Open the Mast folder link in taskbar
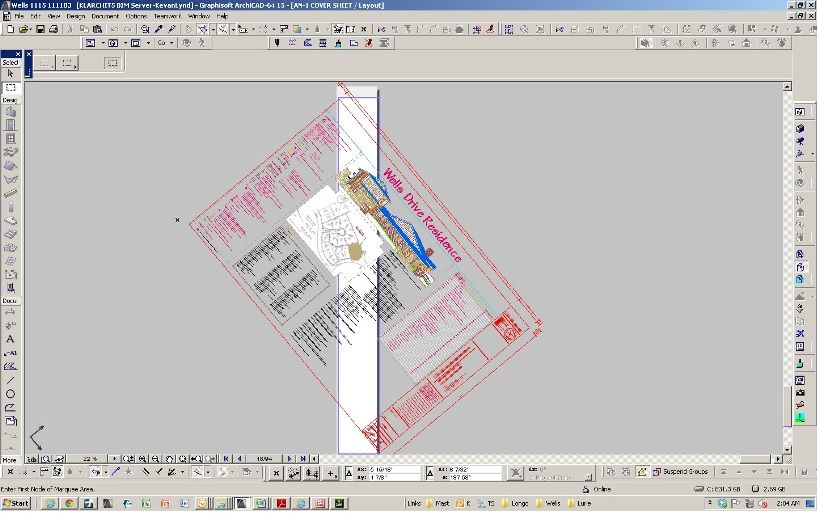 (x=438, y=504)
